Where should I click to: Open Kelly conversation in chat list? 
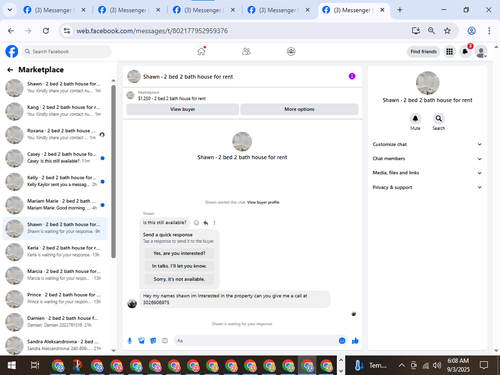(55, 181)
